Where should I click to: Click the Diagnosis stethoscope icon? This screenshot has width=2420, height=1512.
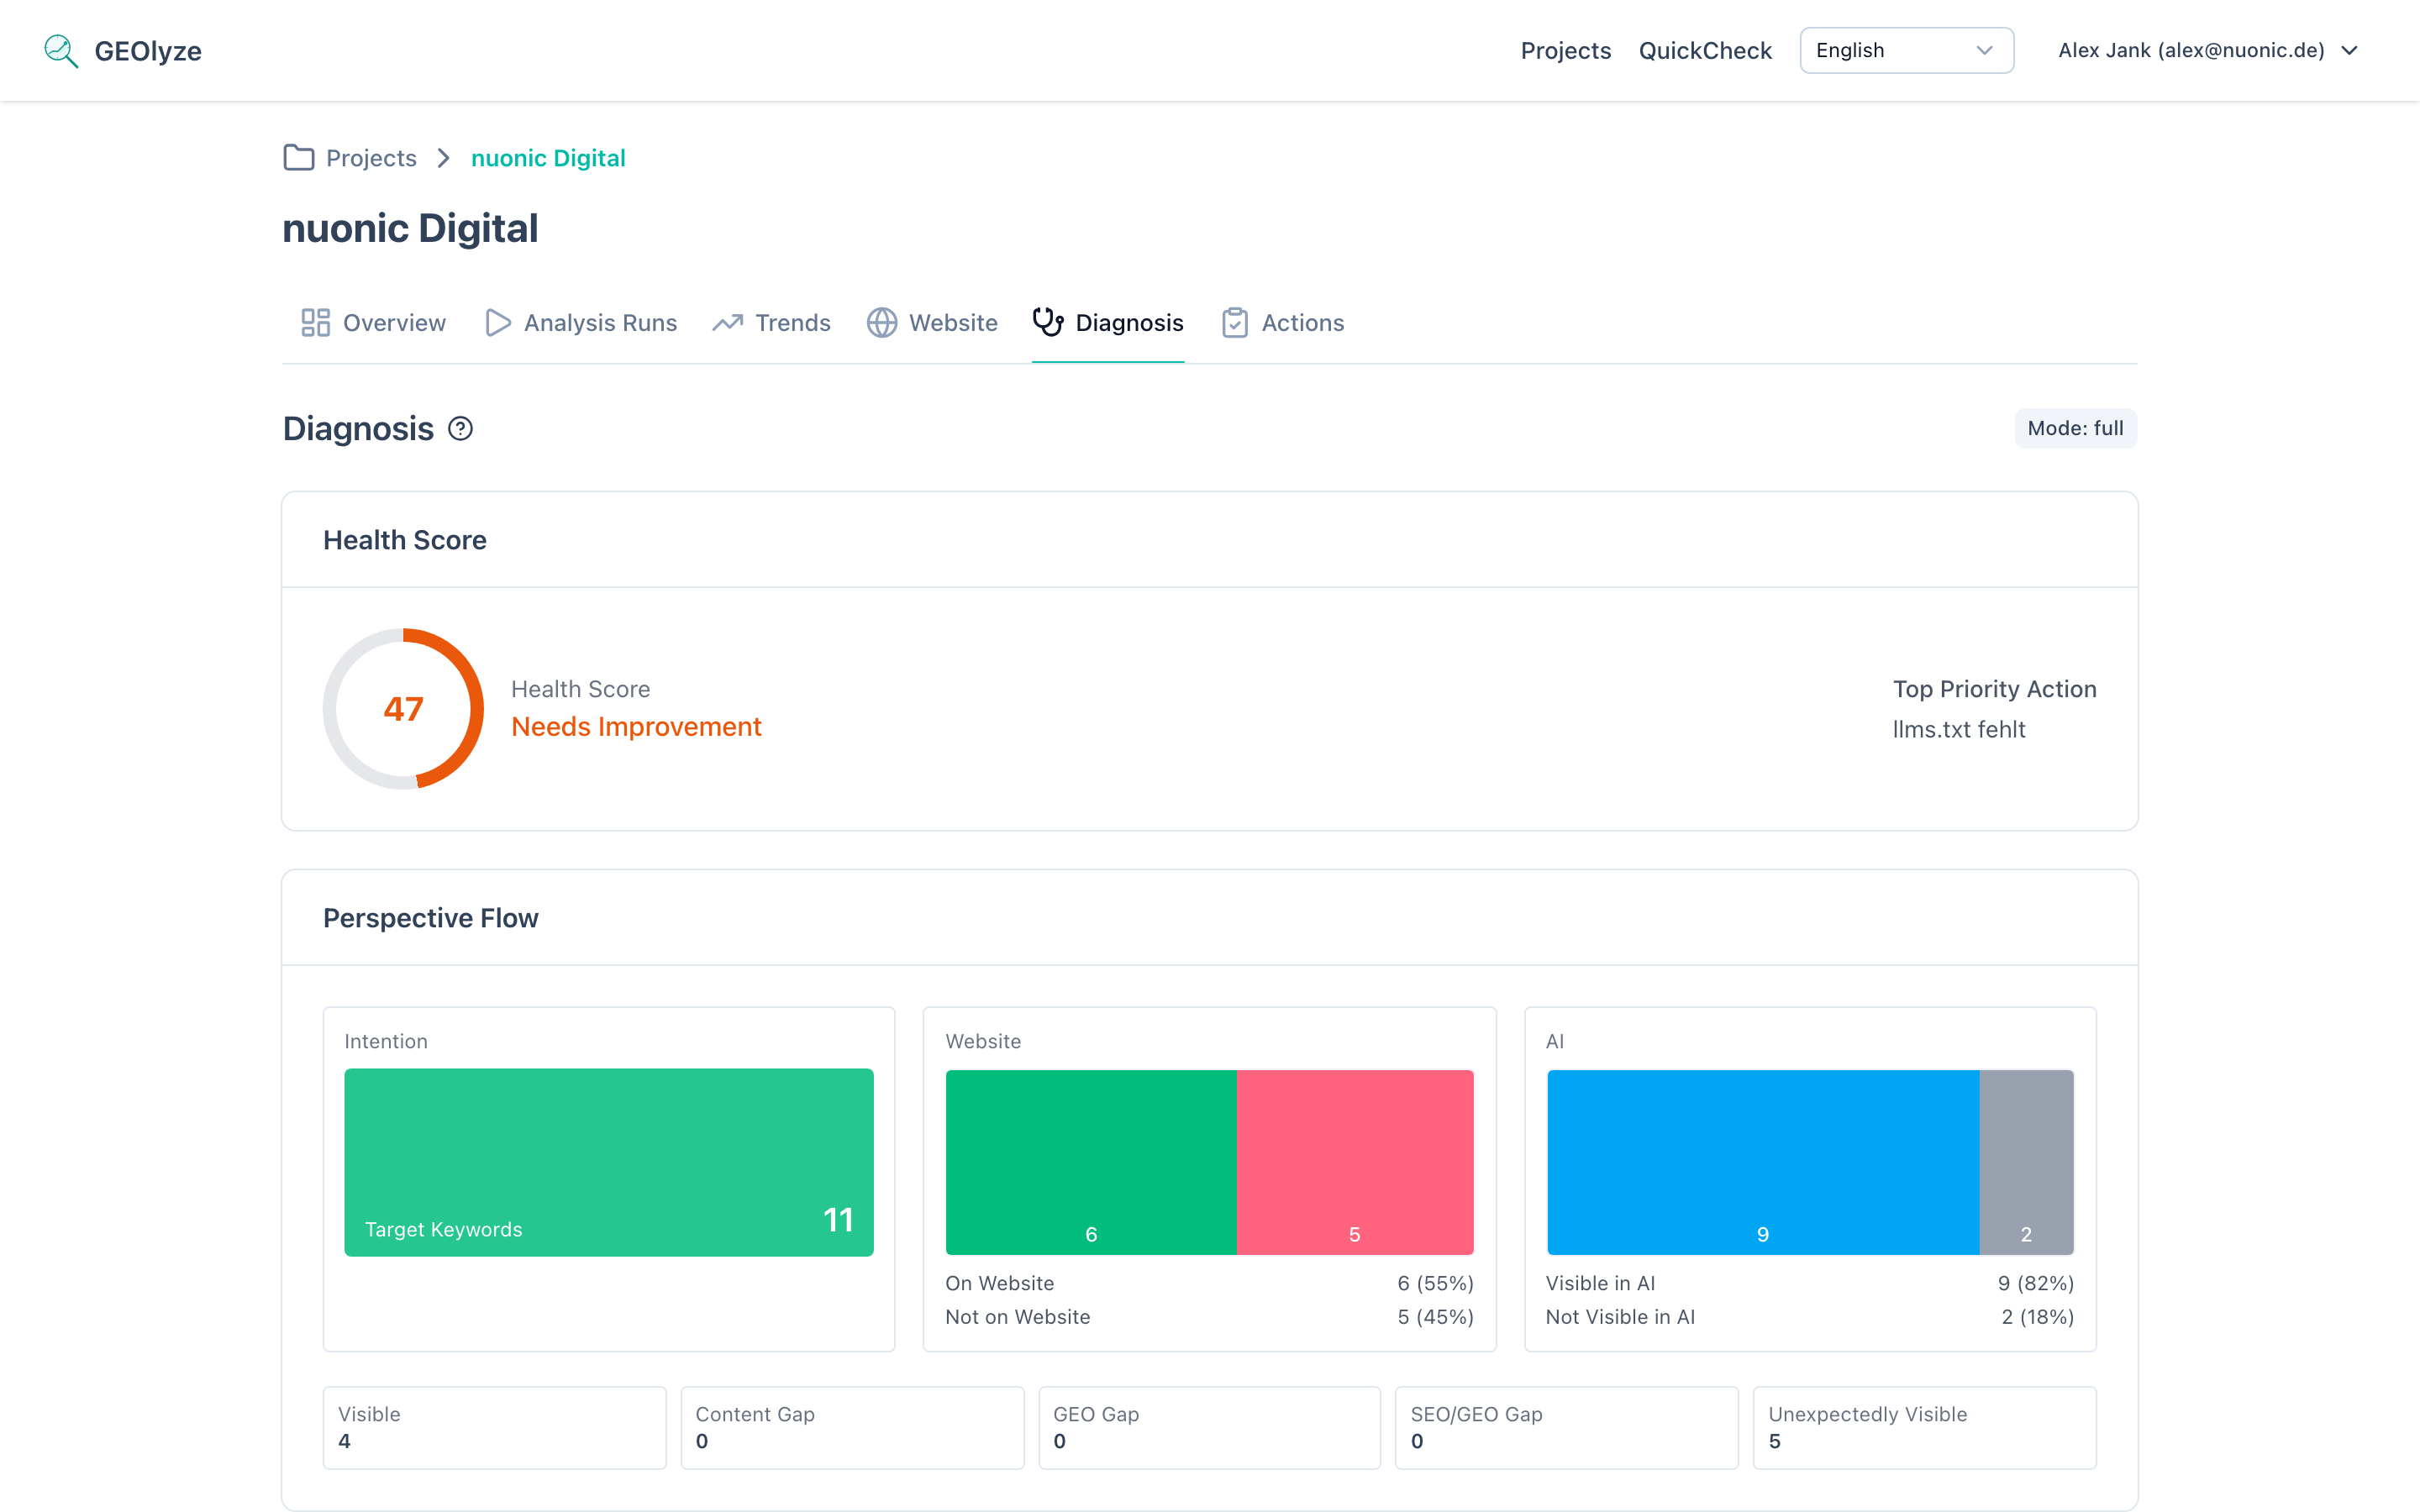coord(1047,322)
